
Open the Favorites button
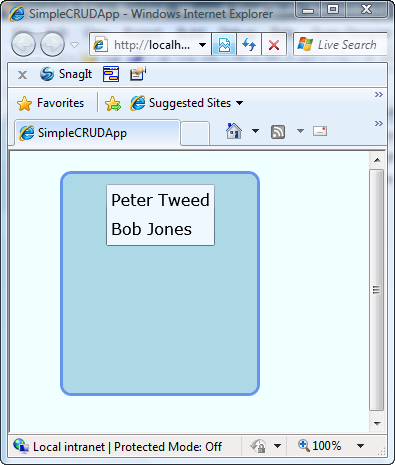click(50, 103)
